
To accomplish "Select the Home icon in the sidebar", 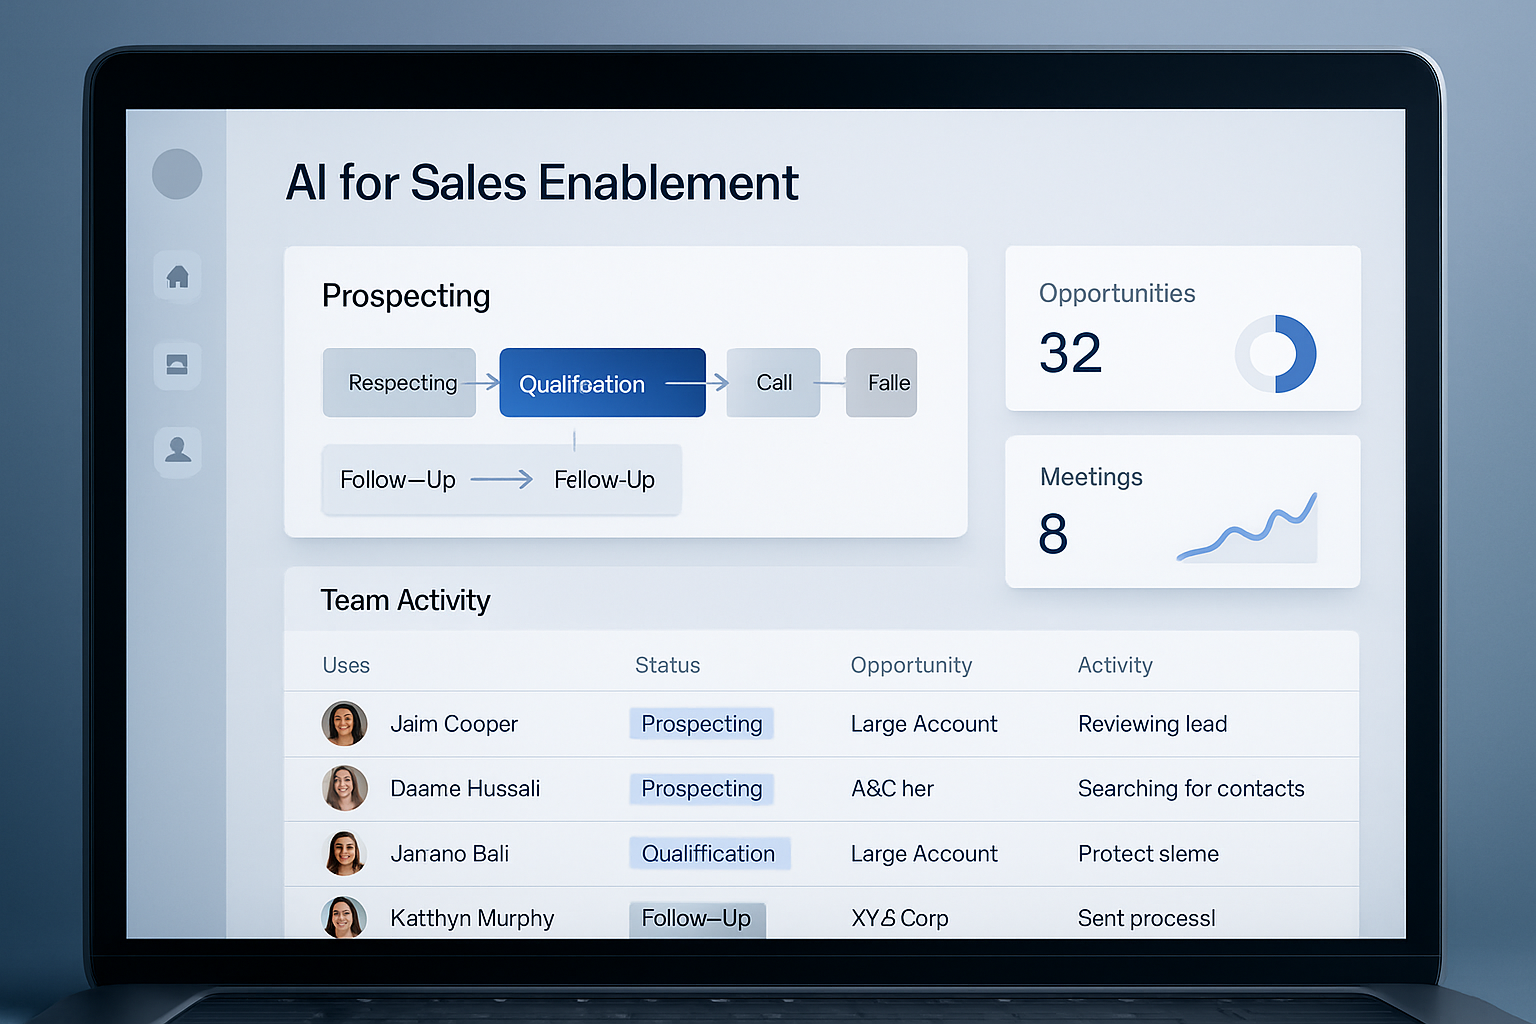I will pos(177,277).
